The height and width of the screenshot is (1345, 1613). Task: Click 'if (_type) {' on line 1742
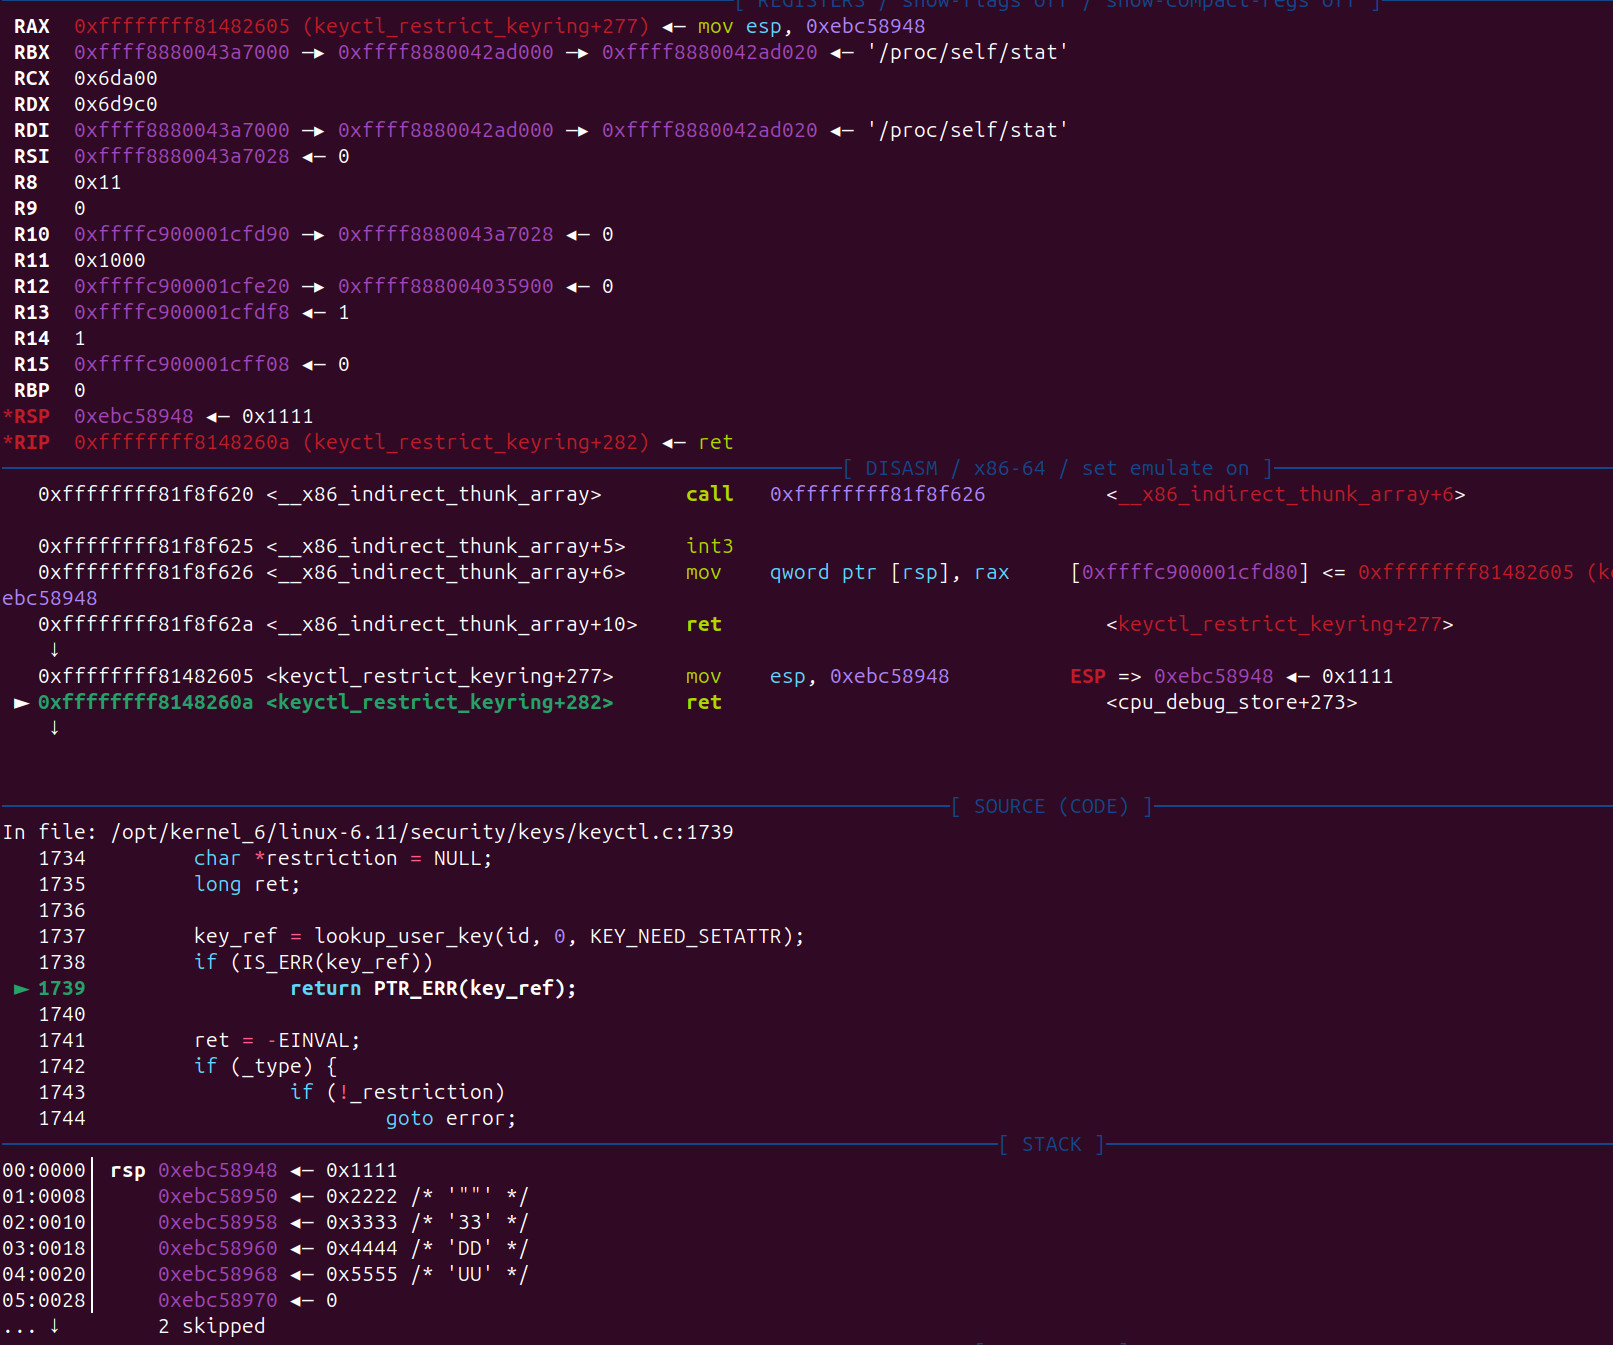265,1066
